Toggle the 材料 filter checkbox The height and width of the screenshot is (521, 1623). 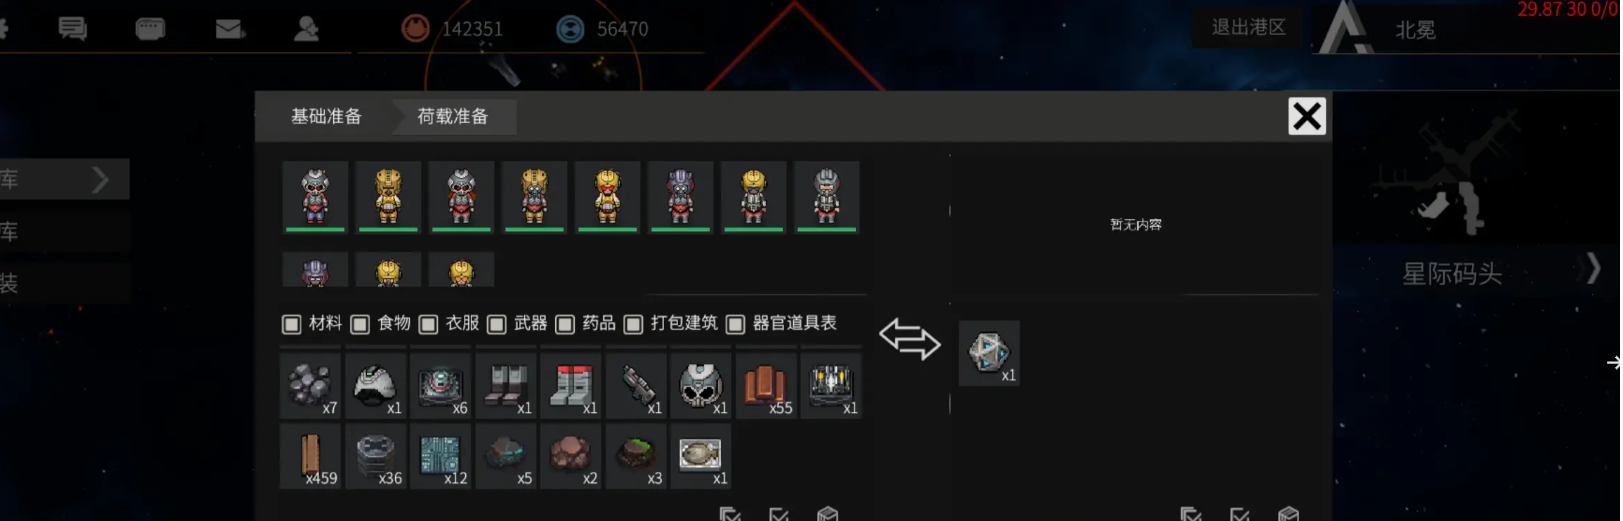(x=292, y=324)
